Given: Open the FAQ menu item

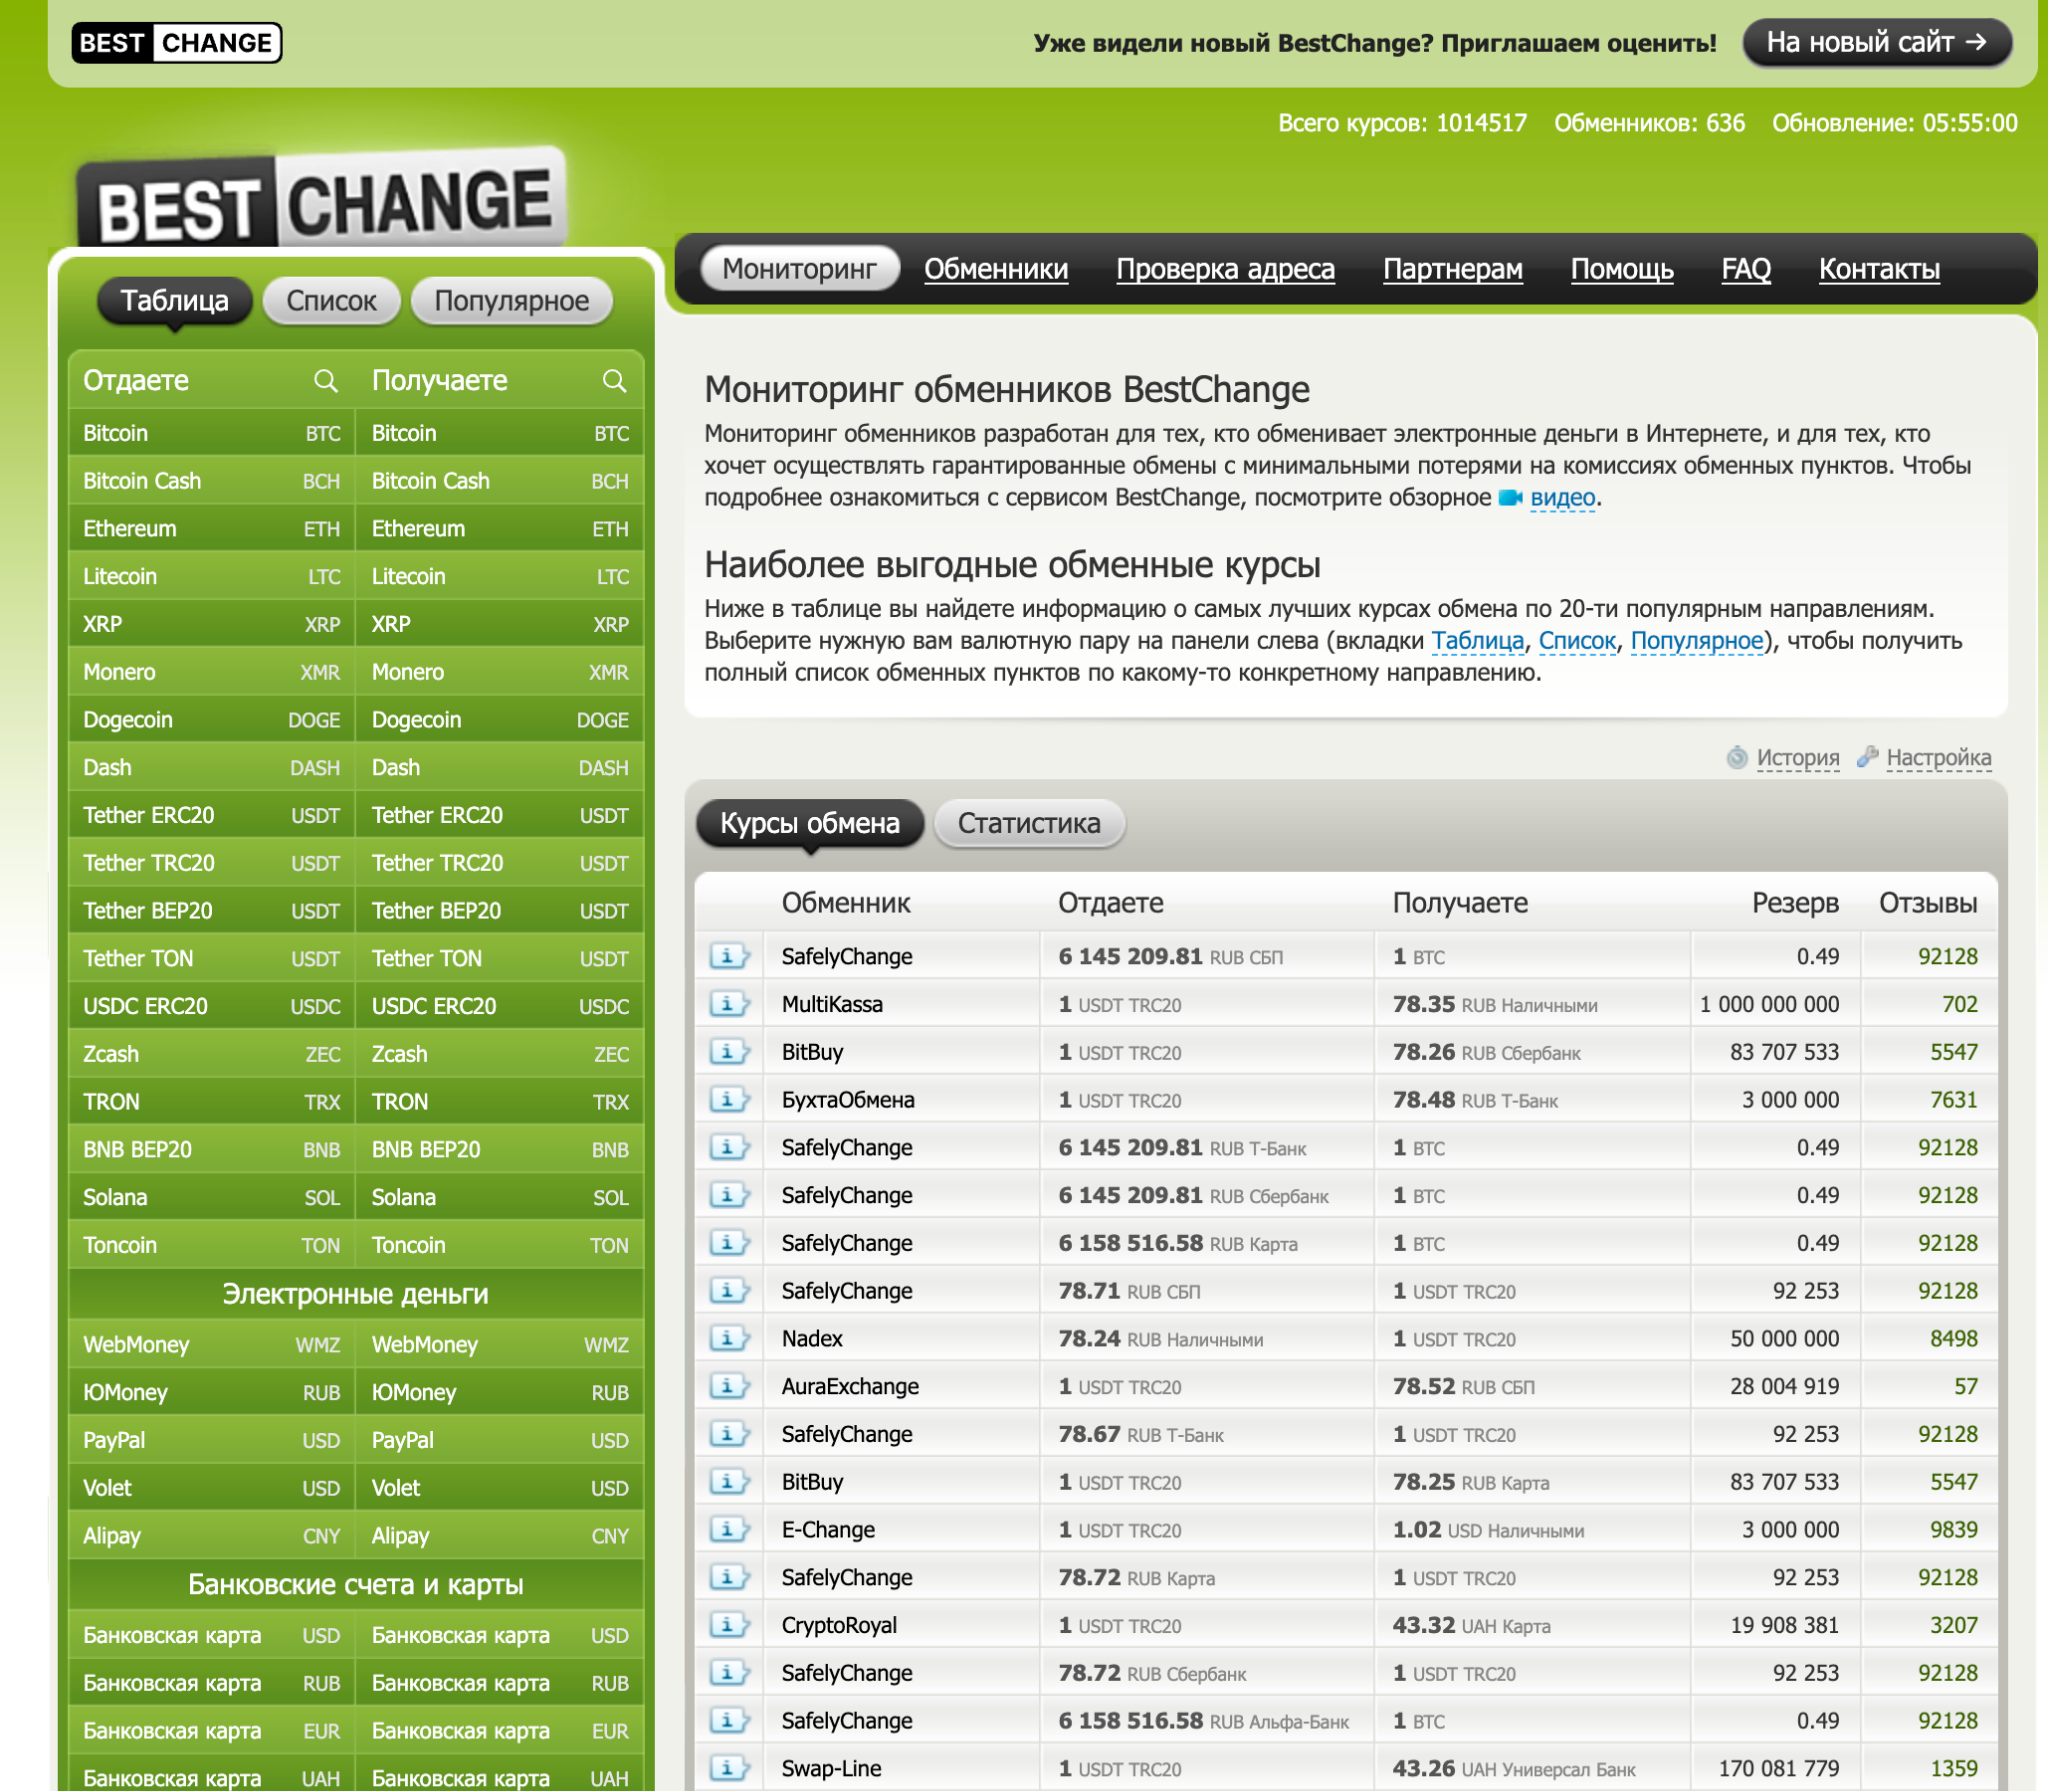Looking at the screenshot, I should (1746, 269).
